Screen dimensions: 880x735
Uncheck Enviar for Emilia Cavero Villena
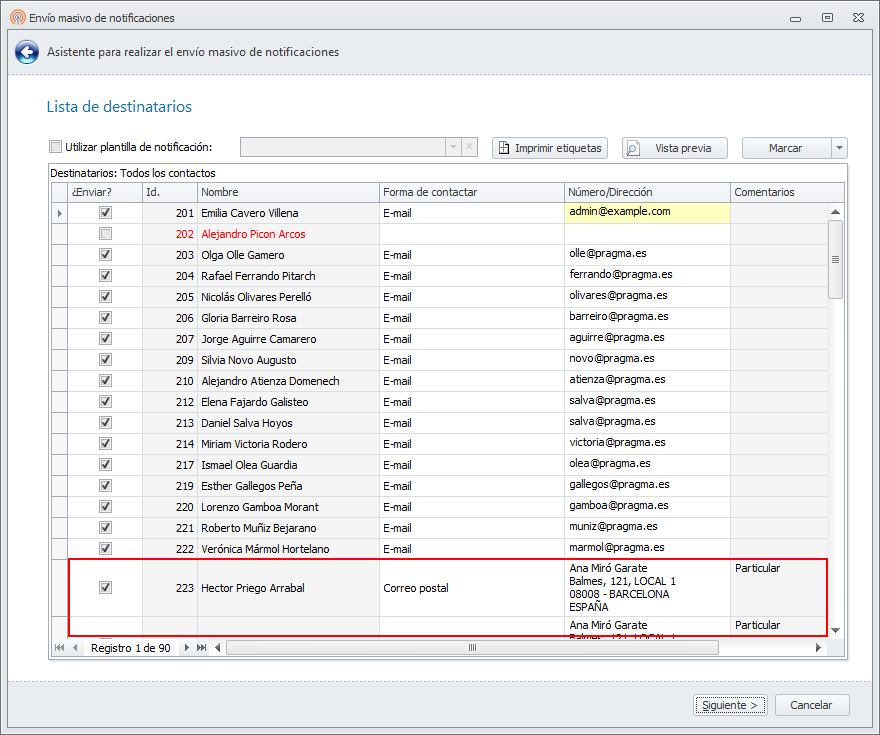pyautogui.click(x=105, y=213)
